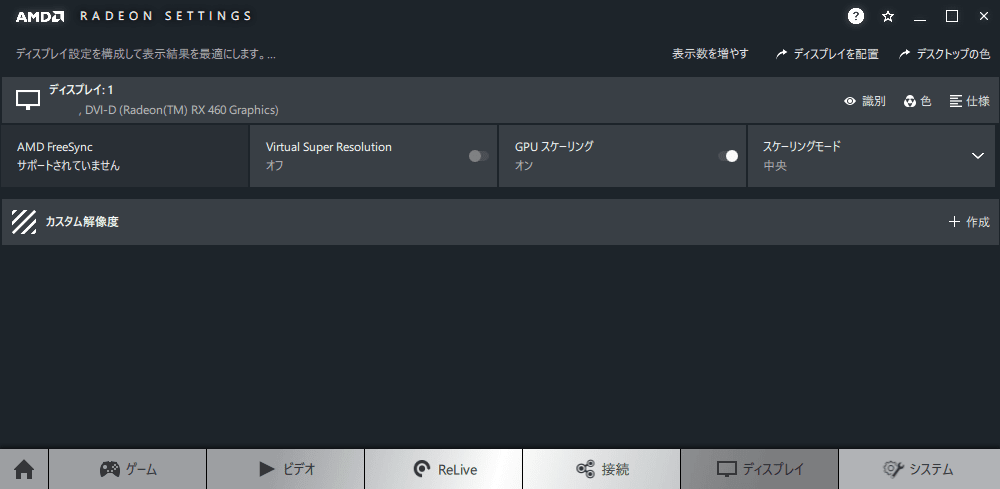This screenshot has height=489, width=1000.
Task: Toggle Virtual Super Resolution switch
Action: [478, 156]
